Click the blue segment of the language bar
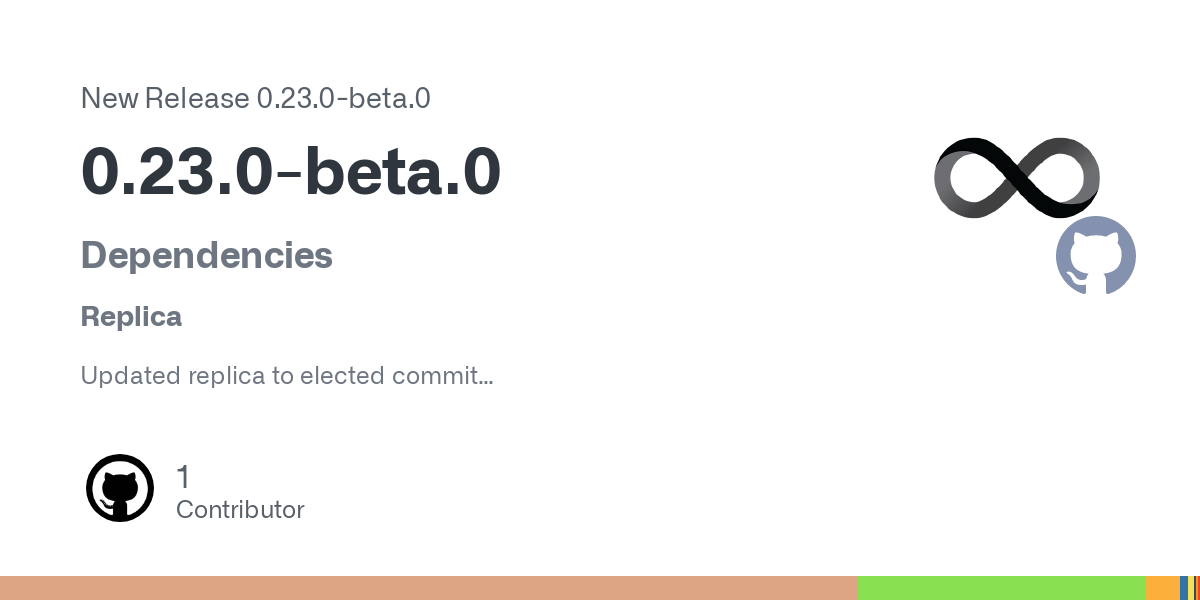 1184,588
